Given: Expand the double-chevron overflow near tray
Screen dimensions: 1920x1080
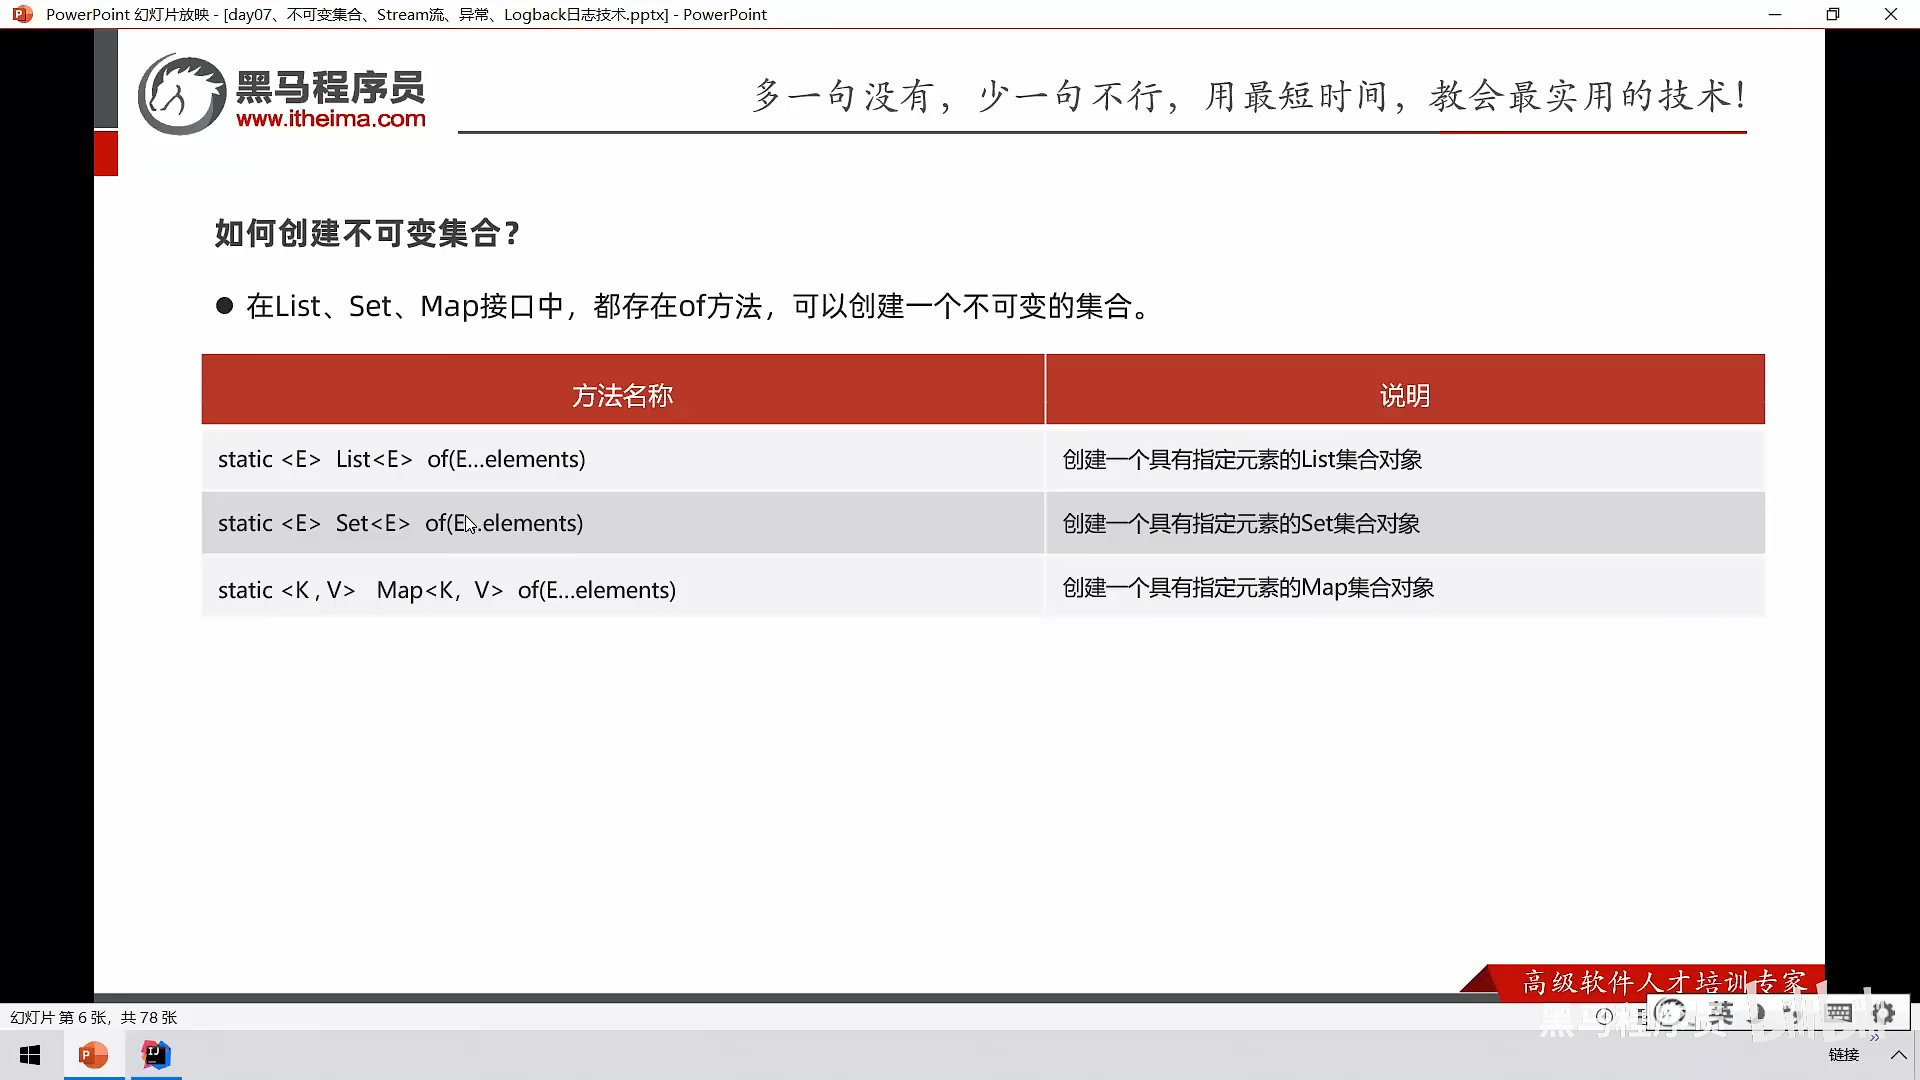Looking at the screenshot, I should tap(1874, 1038).
